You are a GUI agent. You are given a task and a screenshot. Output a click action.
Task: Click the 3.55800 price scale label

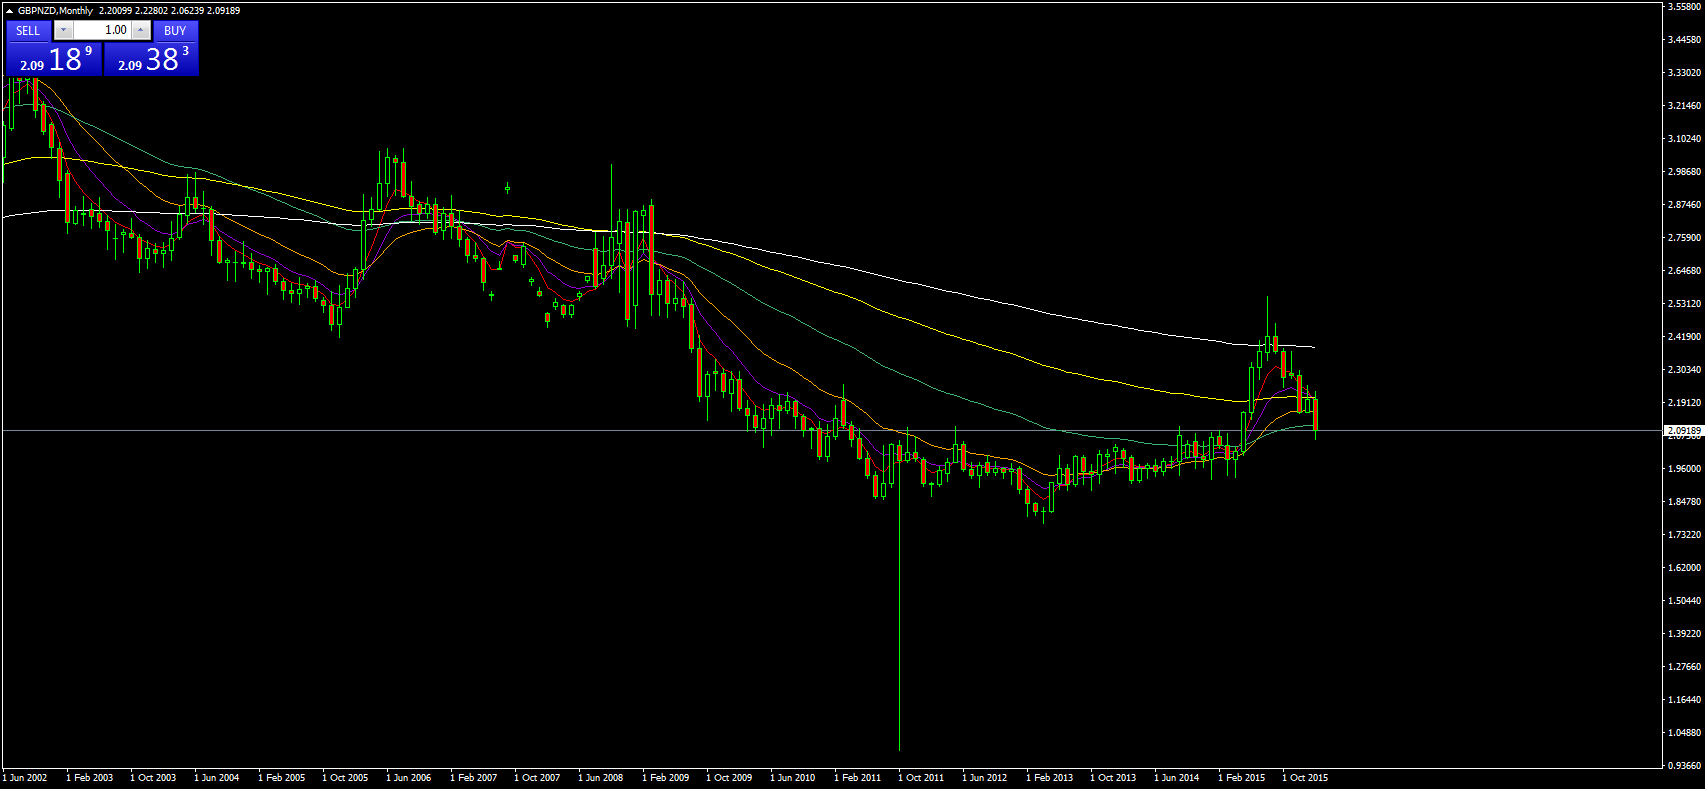pos(1684,7)
